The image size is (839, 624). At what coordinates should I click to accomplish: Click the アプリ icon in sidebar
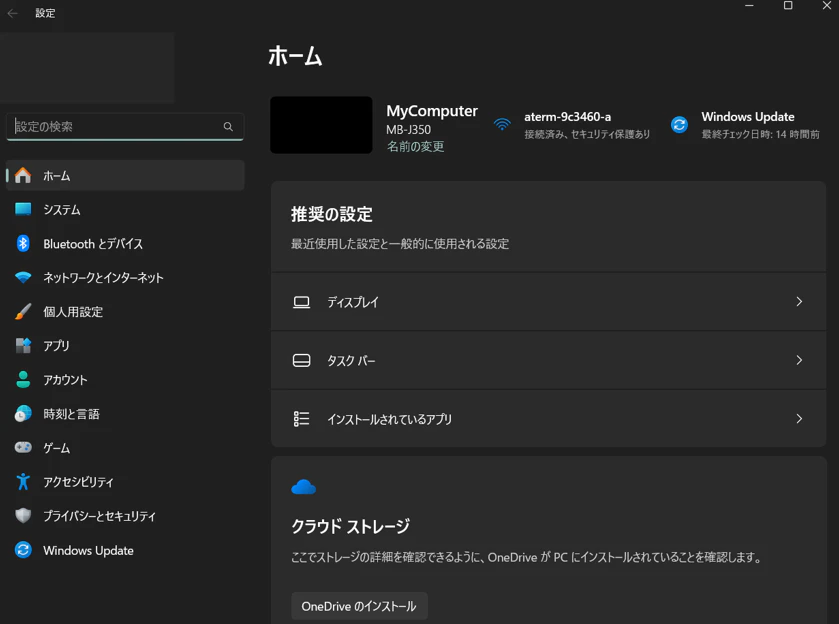tap(22, 345)
